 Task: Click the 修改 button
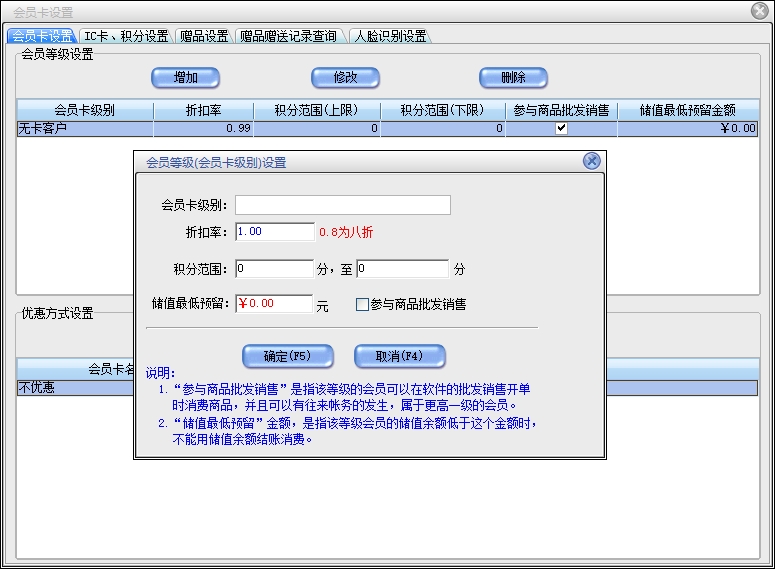(345, 78)
